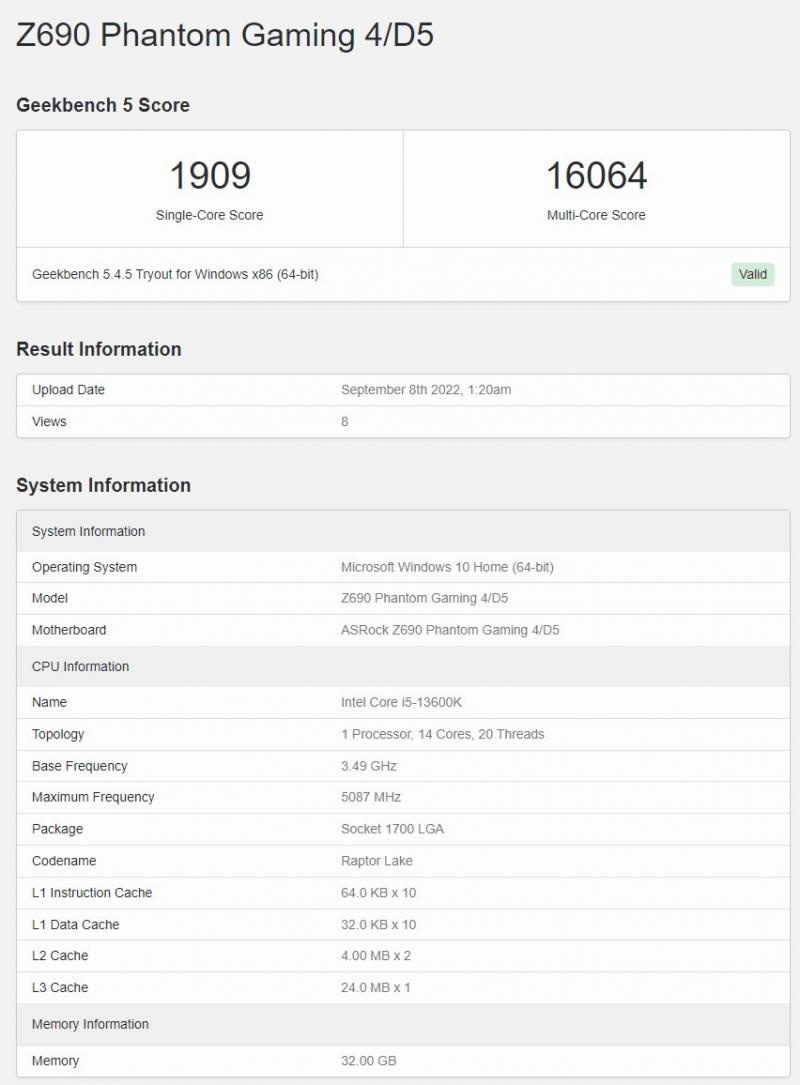
Task: Select the Maximum Frequency value 5087 MHz
Action: [373, 797]
